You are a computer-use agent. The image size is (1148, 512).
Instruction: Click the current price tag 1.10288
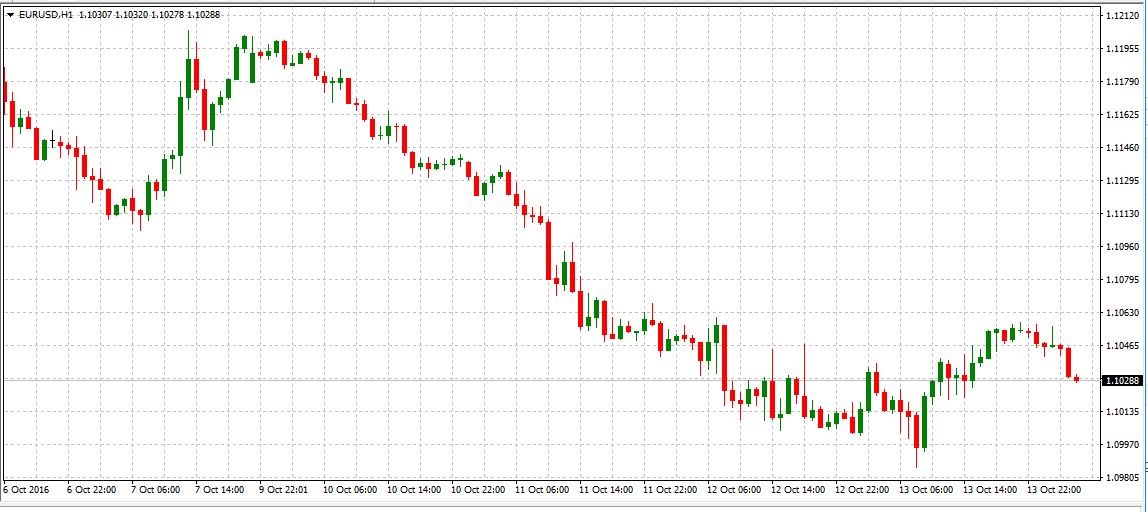1123,380
